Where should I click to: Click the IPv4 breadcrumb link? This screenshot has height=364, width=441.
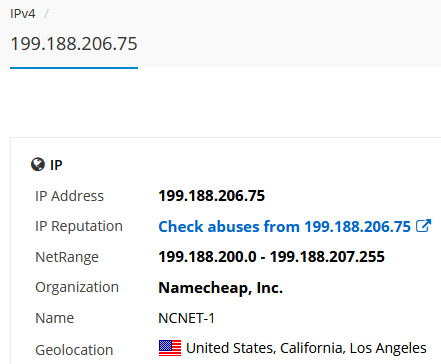(23, 14)
